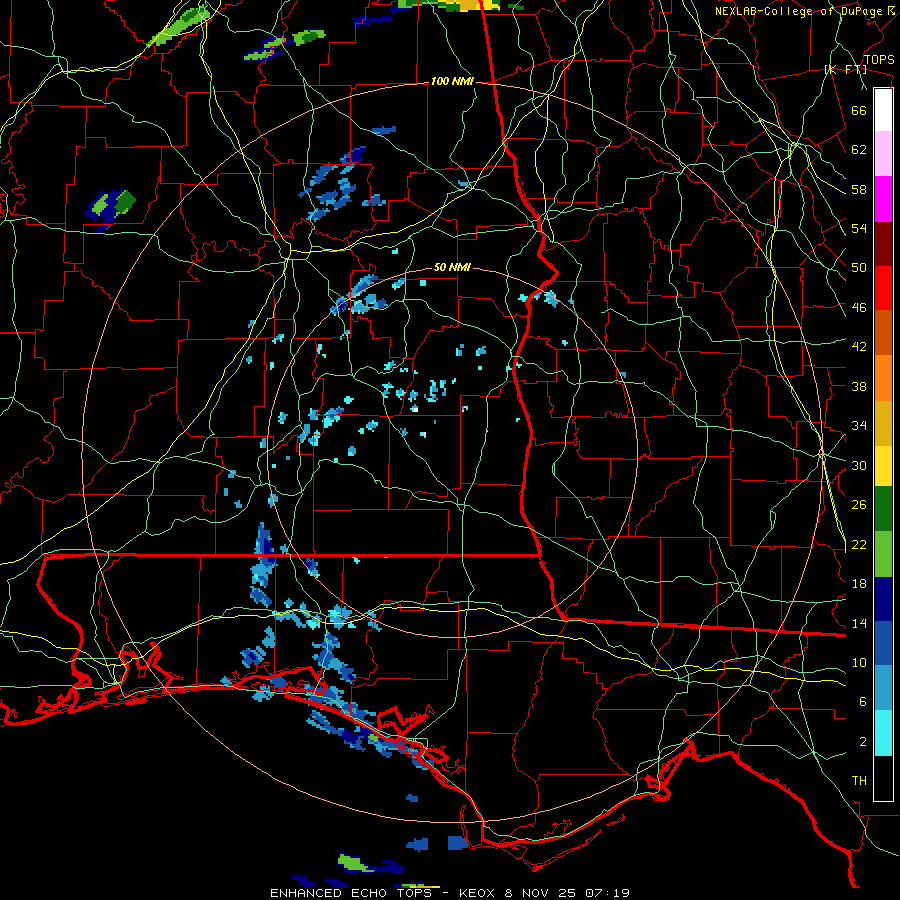Click the "TH" threshold legend label

(x=859, y=781)
